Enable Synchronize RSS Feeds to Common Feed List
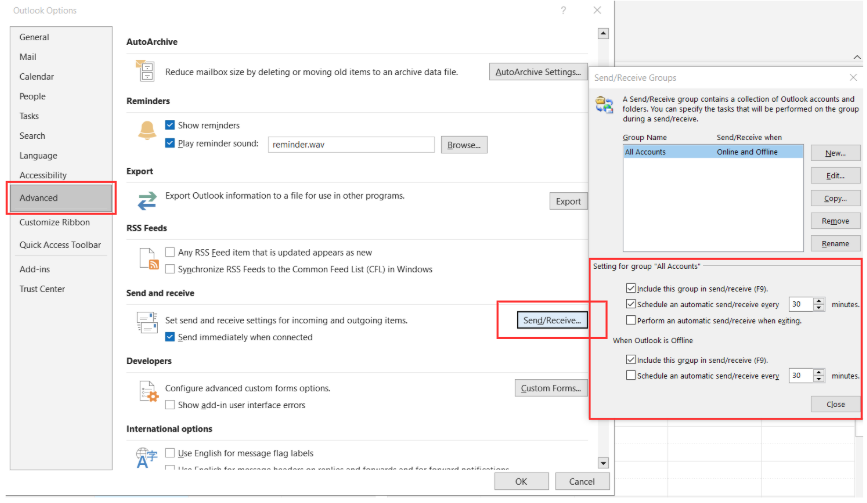This screenshot has height=503, width=867. pos(170,269)
